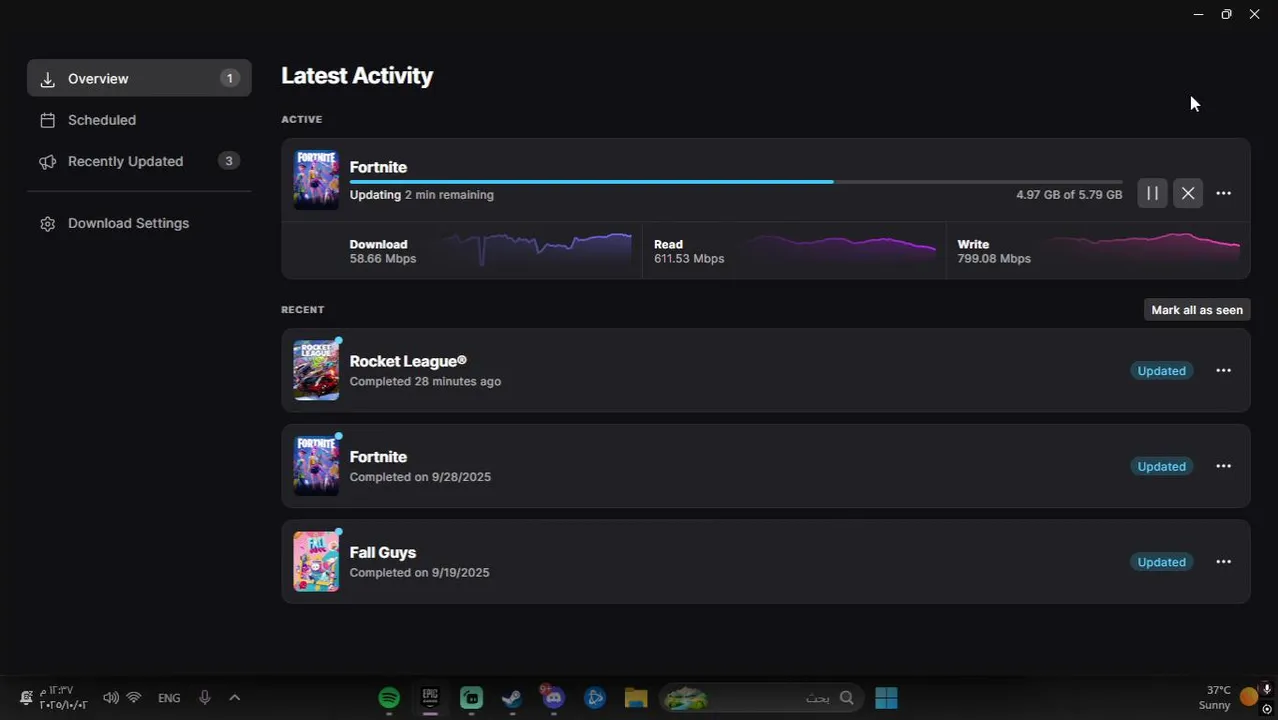Click the 799.08 Mbps write value
The height and width of the screenshot is (720, 1278).
(x=994, y=258)
